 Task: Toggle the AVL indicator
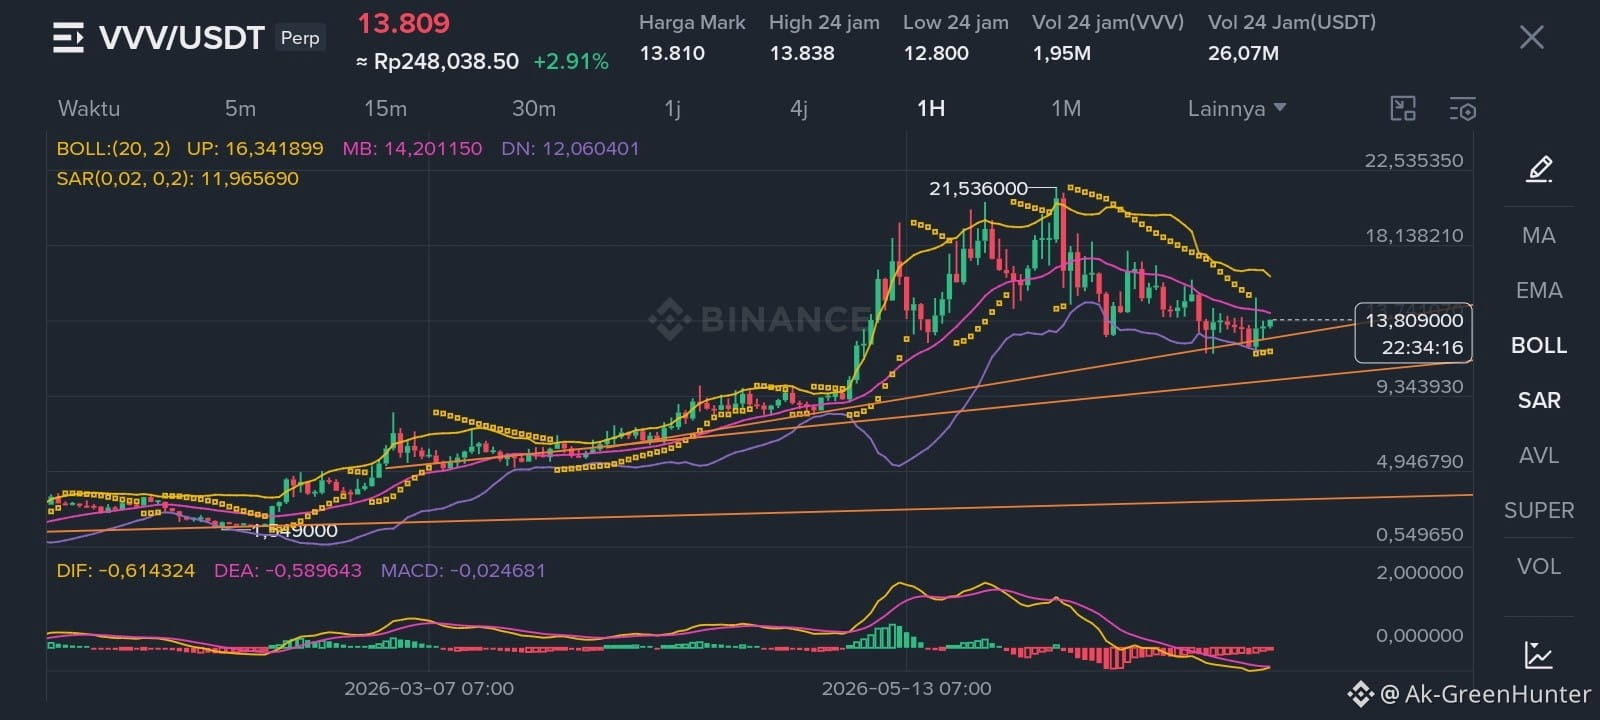(x=1538, y=455)
